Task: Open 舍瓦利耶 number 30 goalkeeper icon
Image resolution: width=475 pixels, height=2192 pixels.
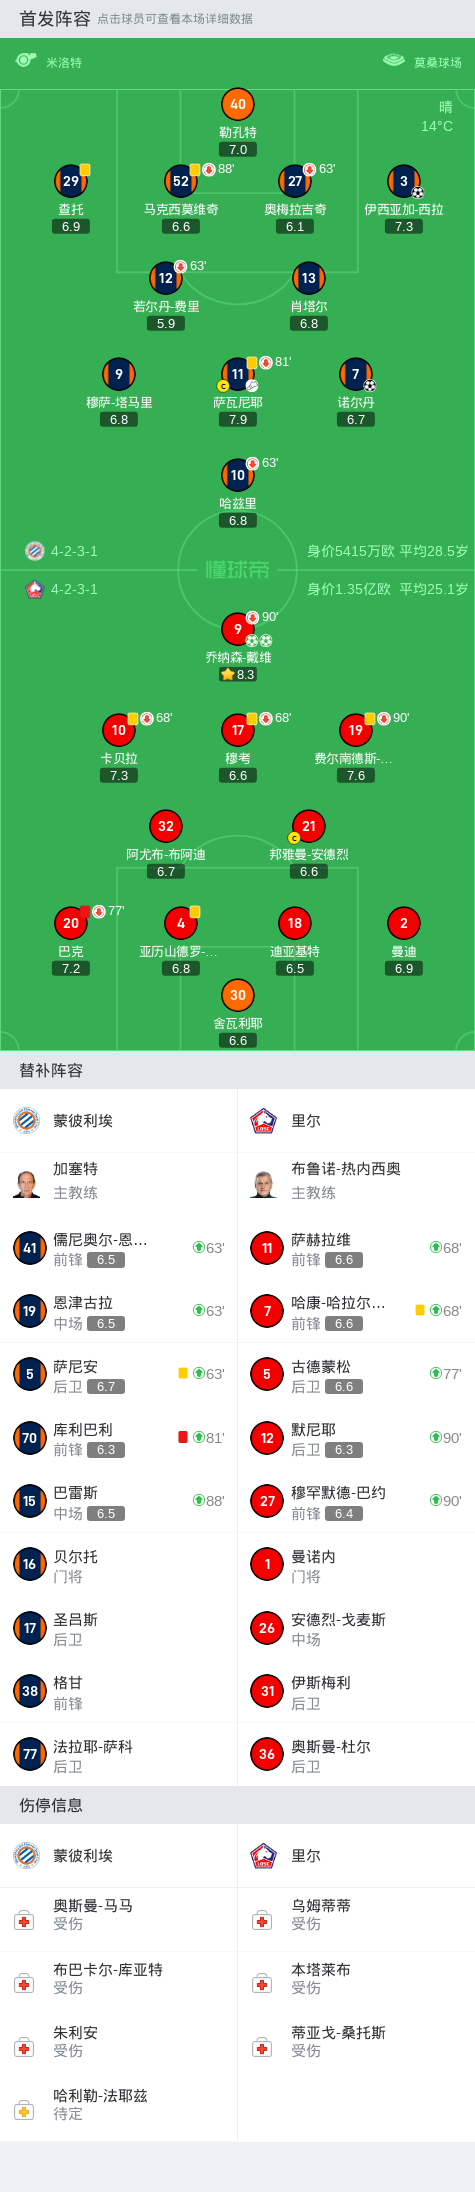Action: (x=238, y=995)
